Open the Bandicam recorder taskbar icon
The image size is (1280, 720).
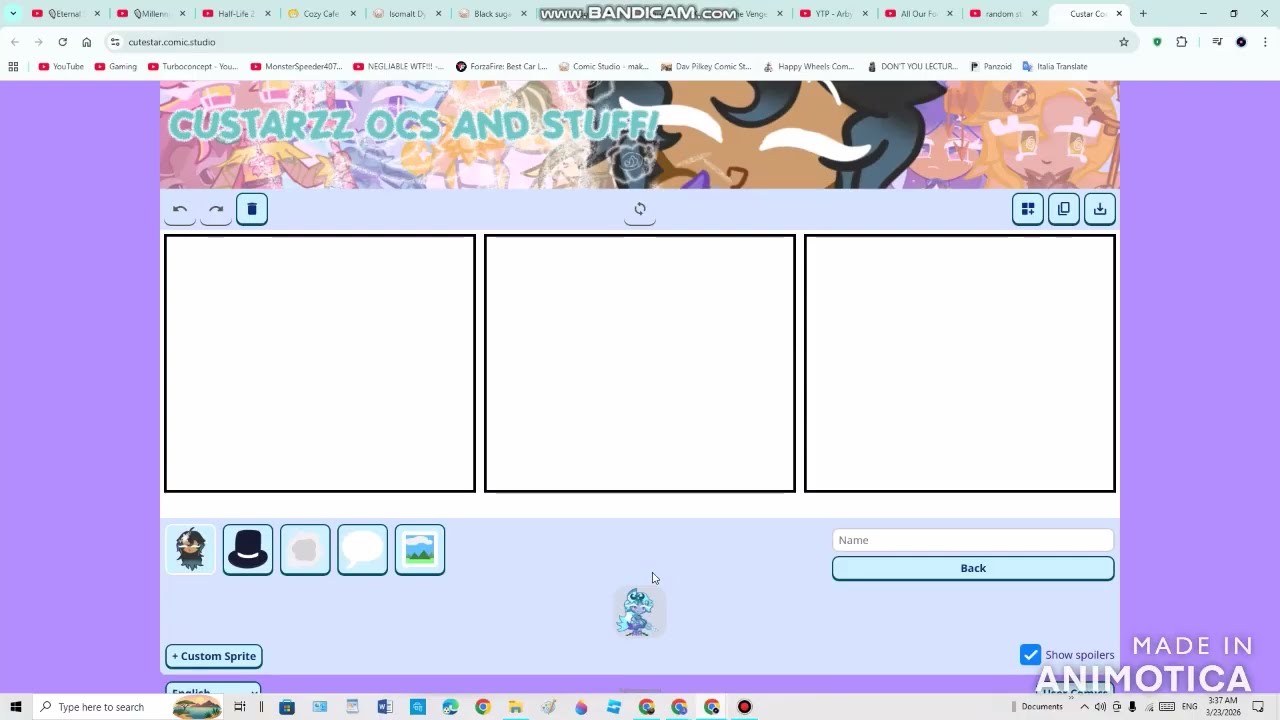(x=744, y=707)
